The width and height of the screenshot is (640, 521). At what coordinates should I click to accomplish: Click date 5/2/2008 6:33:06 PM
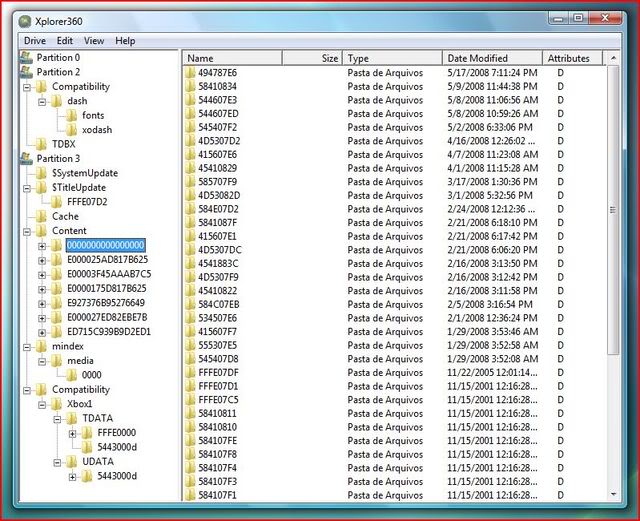[x=489, y=127]
